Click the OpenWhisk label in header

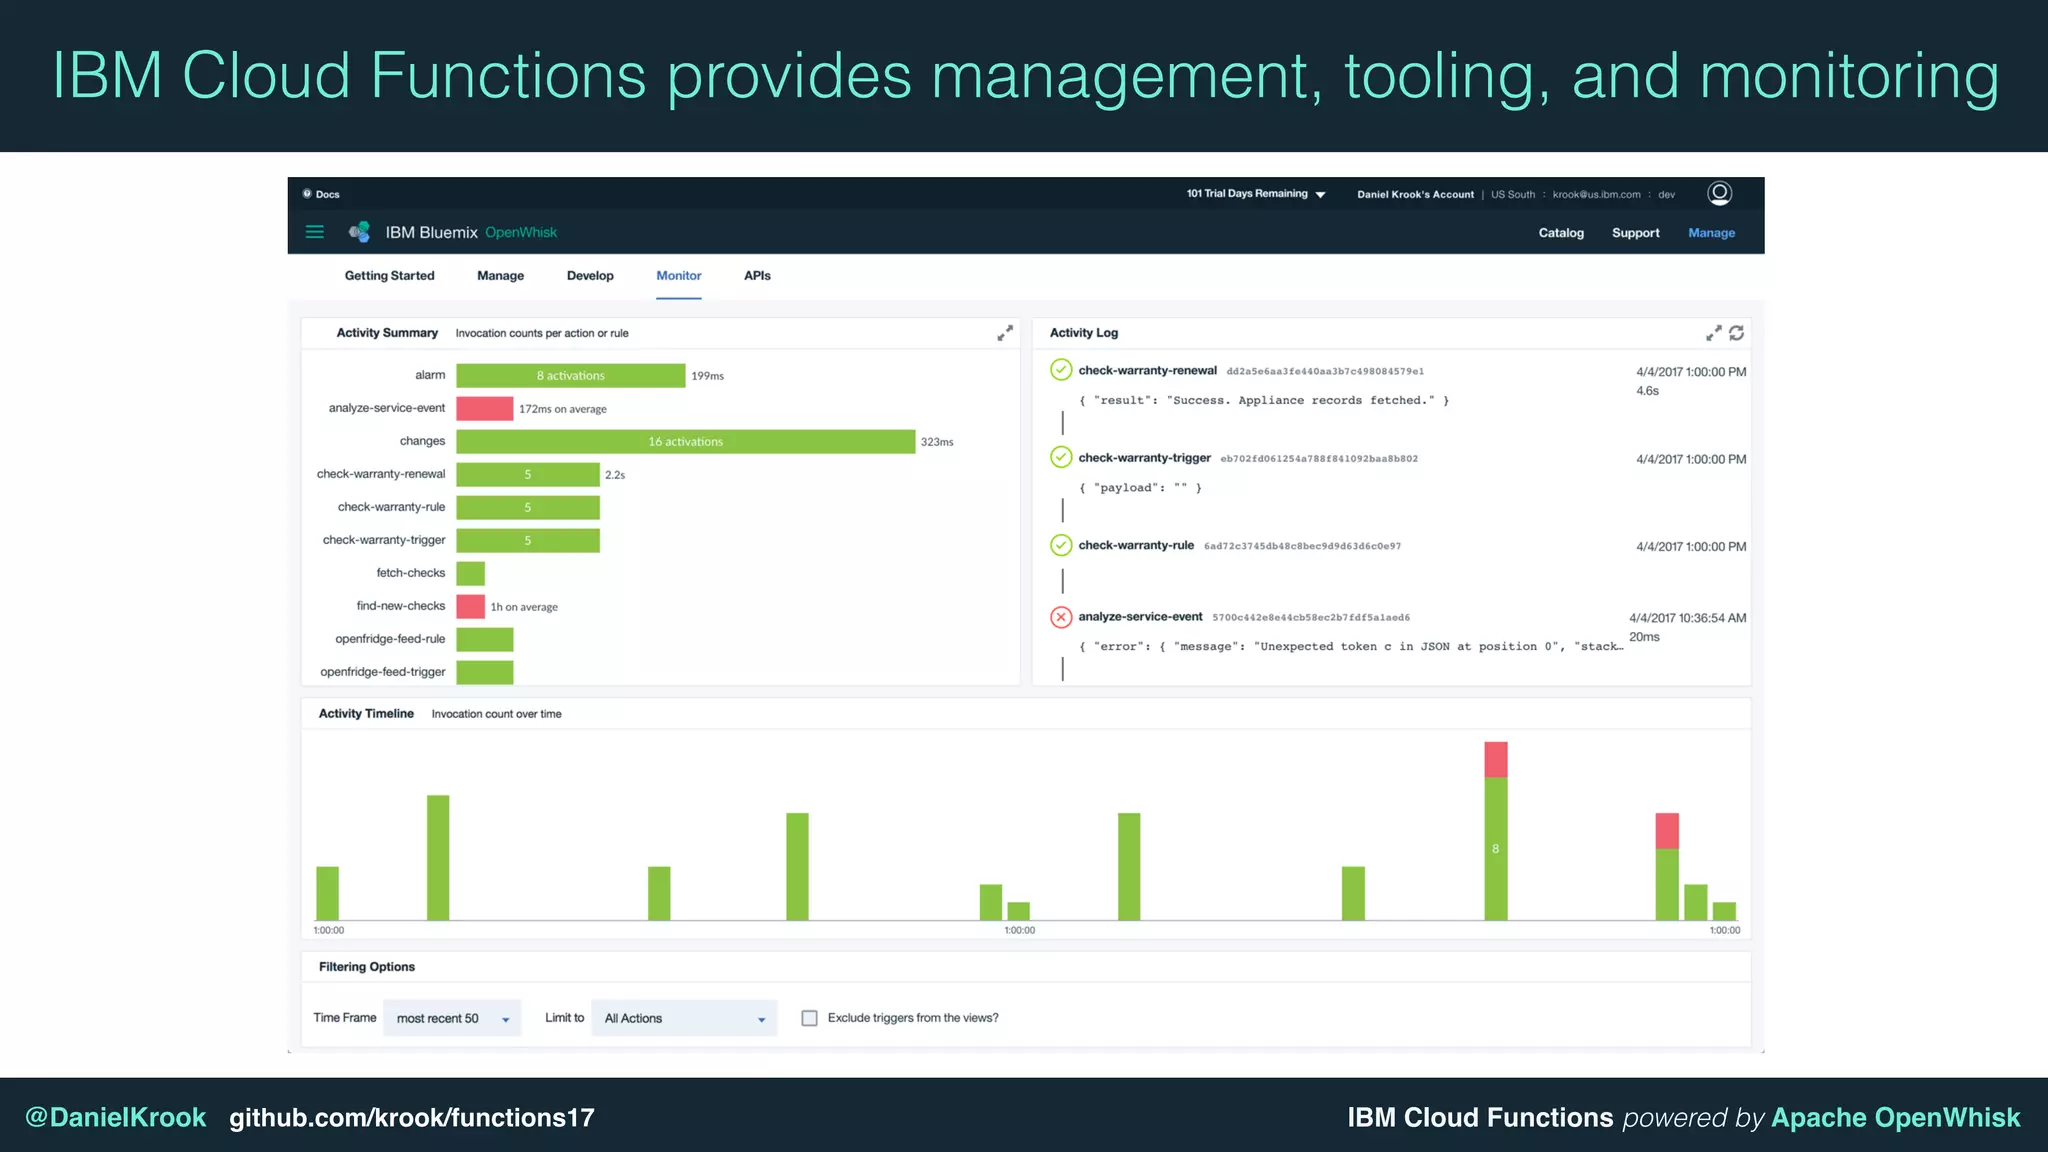coord(521,232)
